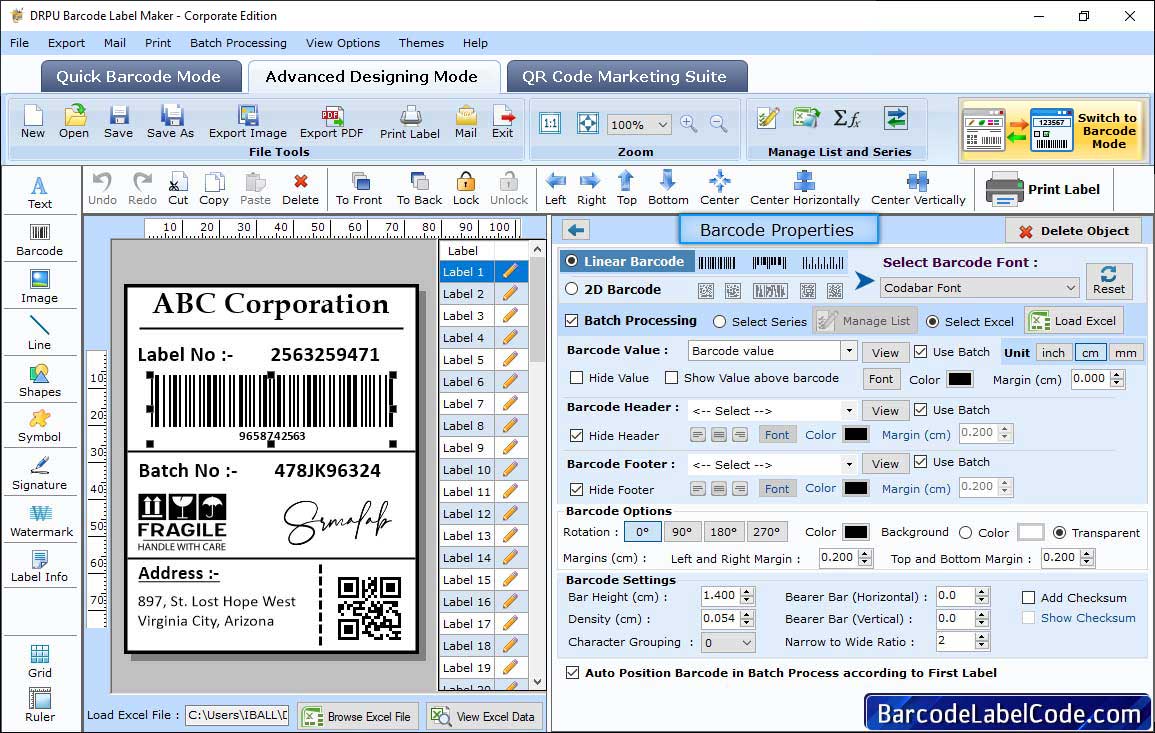The width and height of the screenshot is (1155, 733).
Task: Open the zoom percentage dropdown
Action: click(662, 124)
